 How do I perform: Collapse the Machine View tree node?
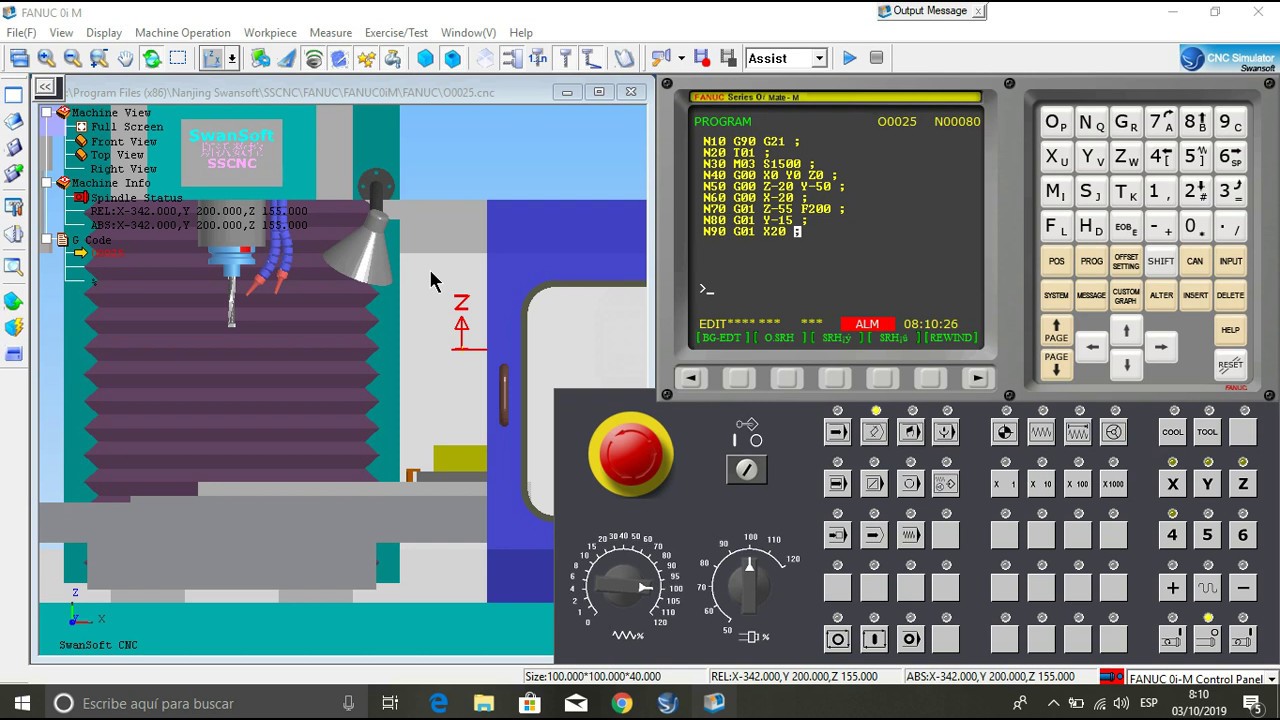[x=47, y=113]
